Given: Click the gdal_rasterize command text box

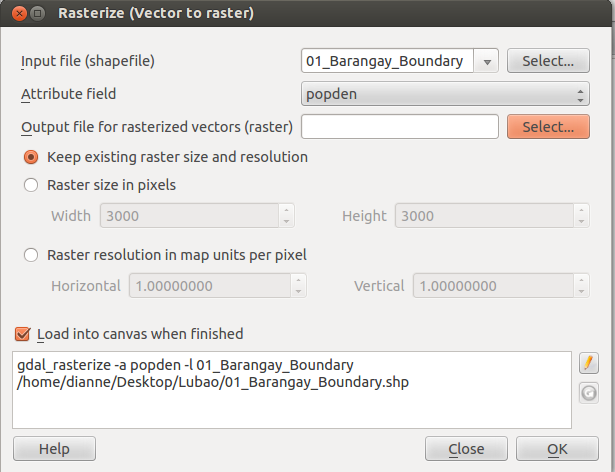Looking at the screenshot, I should (x=292, y=390).
